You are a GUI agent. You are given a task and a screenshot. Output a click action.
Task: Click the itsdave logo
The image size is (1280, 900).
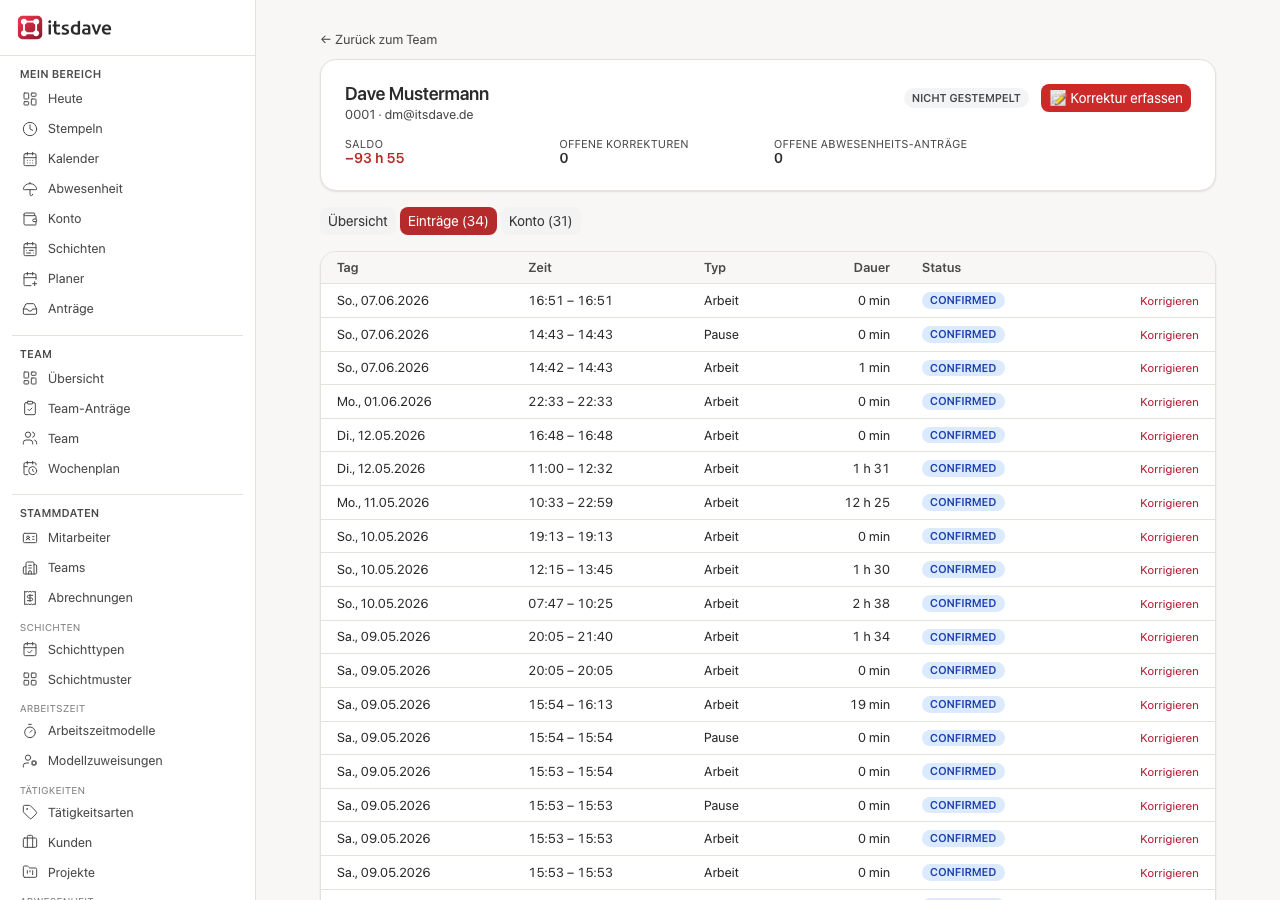(65, 28)
